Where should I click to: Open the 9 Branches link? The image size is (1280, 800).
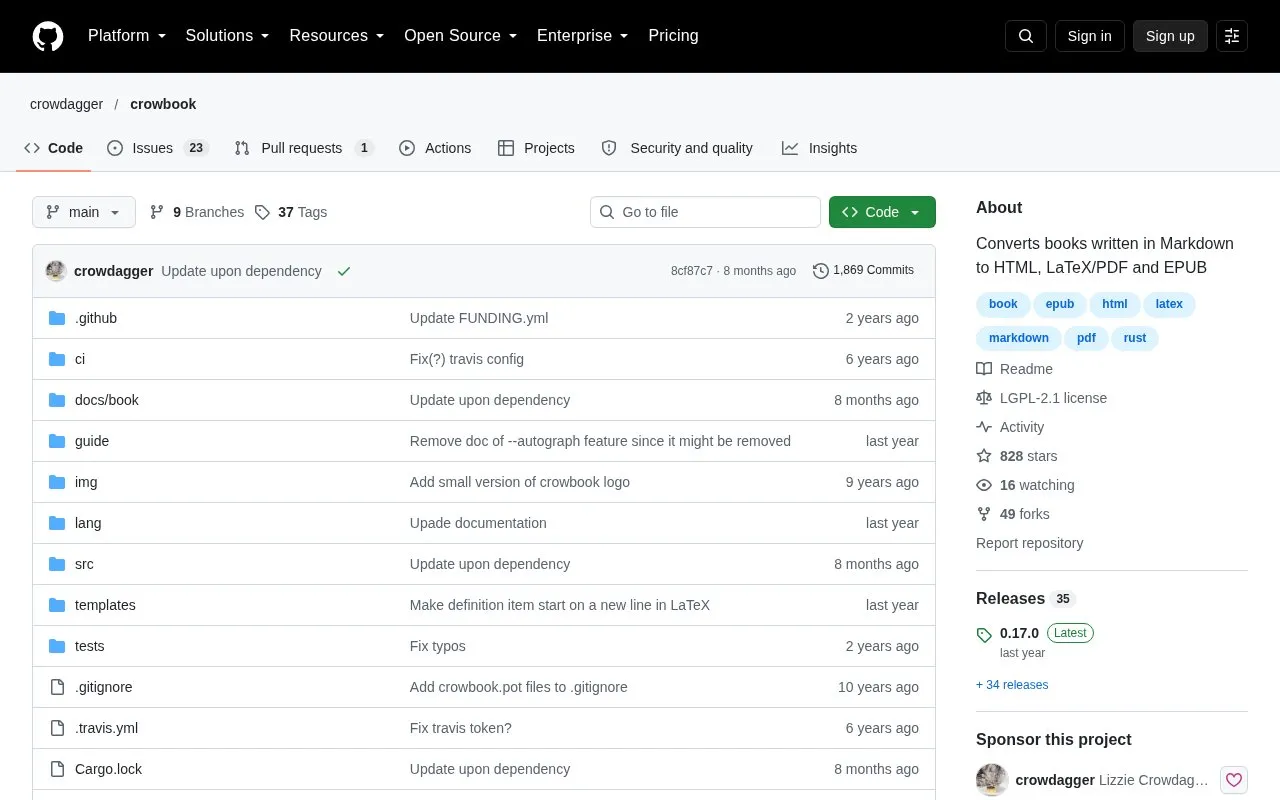(197, 212)
